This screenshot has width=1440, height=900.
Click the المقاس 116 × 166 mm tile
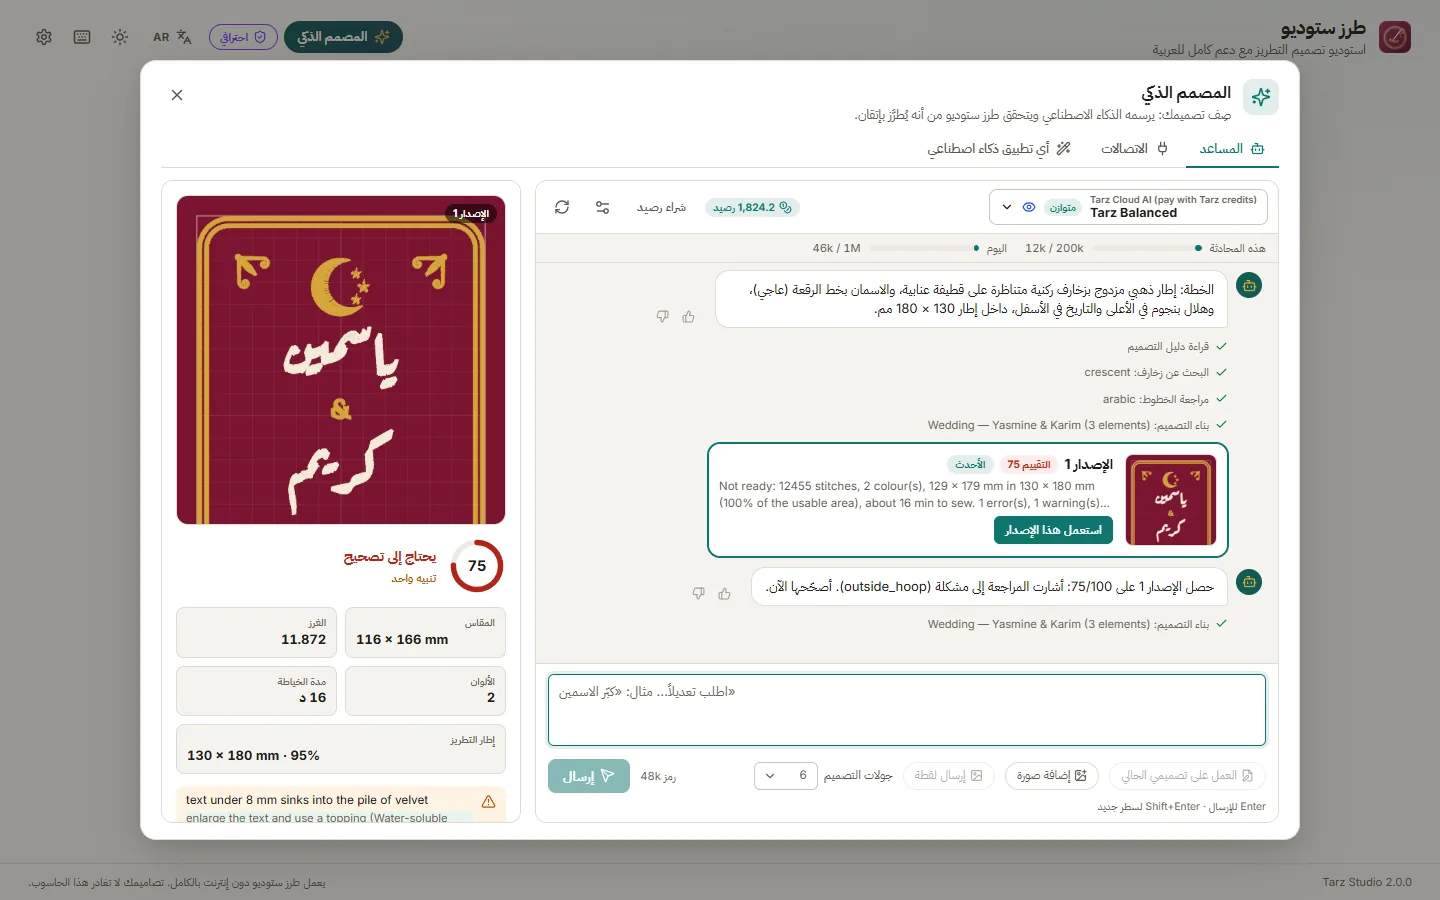pyautogui.click(x=425, y=632)
